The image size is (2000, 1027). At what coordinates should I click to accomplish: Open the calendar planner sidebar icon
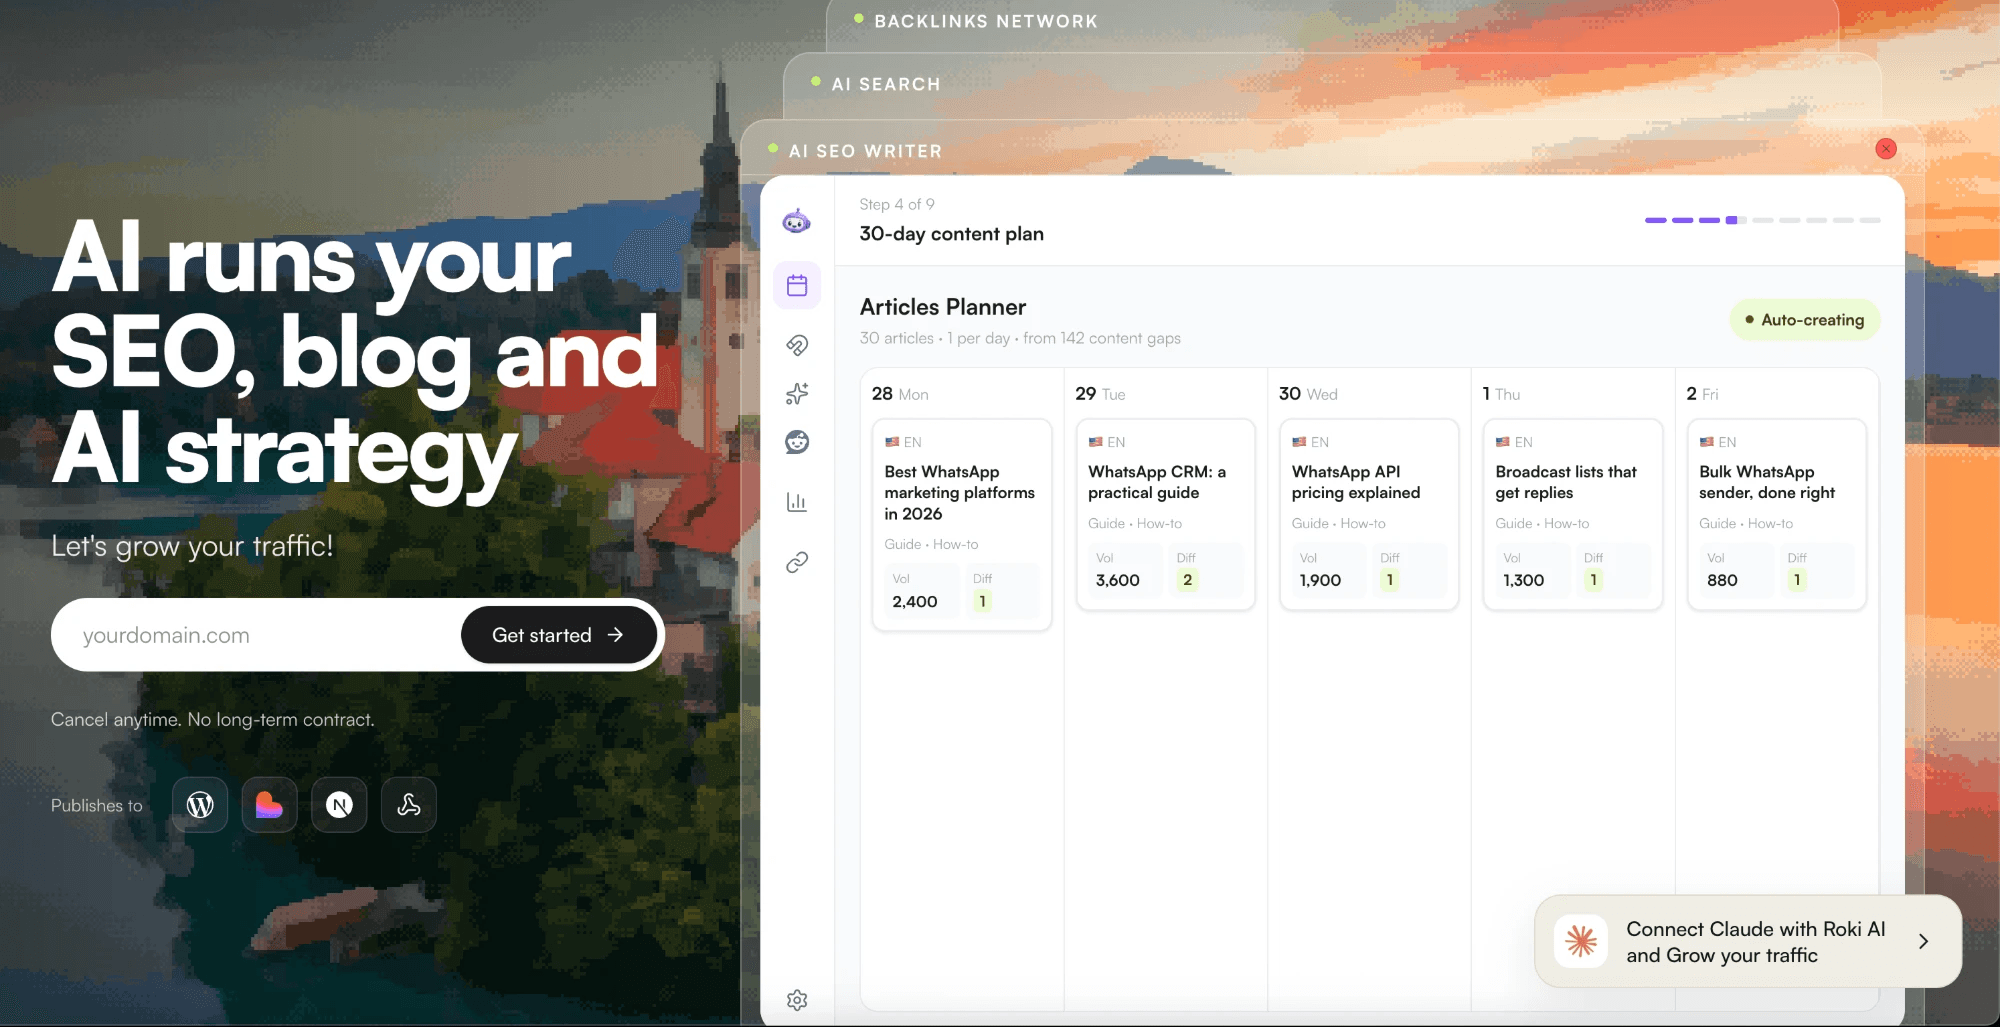(797, 286)
